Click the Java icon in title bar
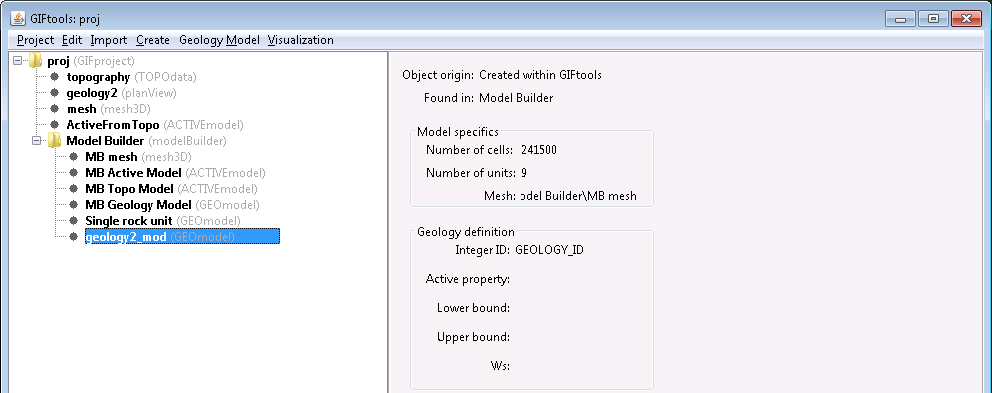992x393 pixels. point(18,18)
